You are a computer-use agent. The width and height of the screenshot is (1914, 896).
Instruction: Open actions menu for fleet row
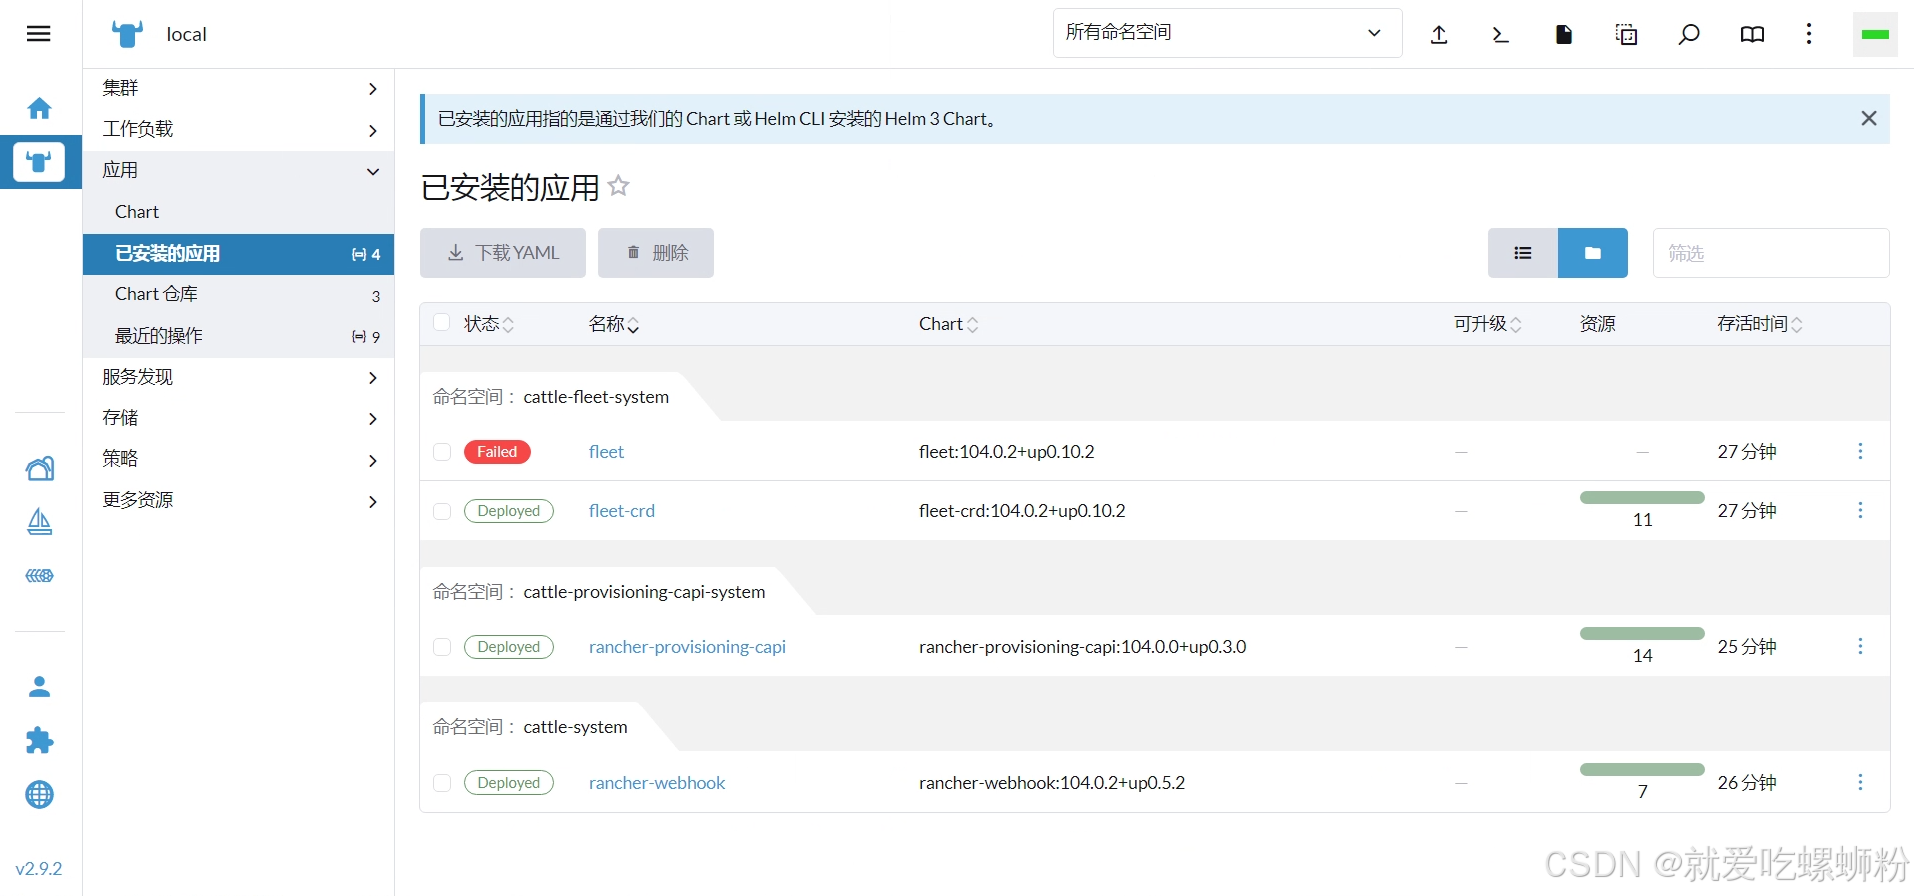click(x=1860, y=451)
